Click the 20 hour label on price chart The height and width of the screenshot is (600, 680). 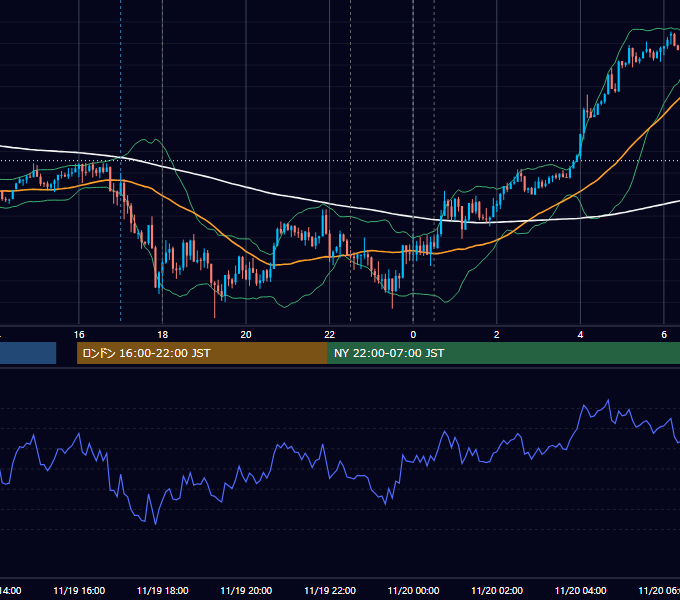click(x=246, y=335)
